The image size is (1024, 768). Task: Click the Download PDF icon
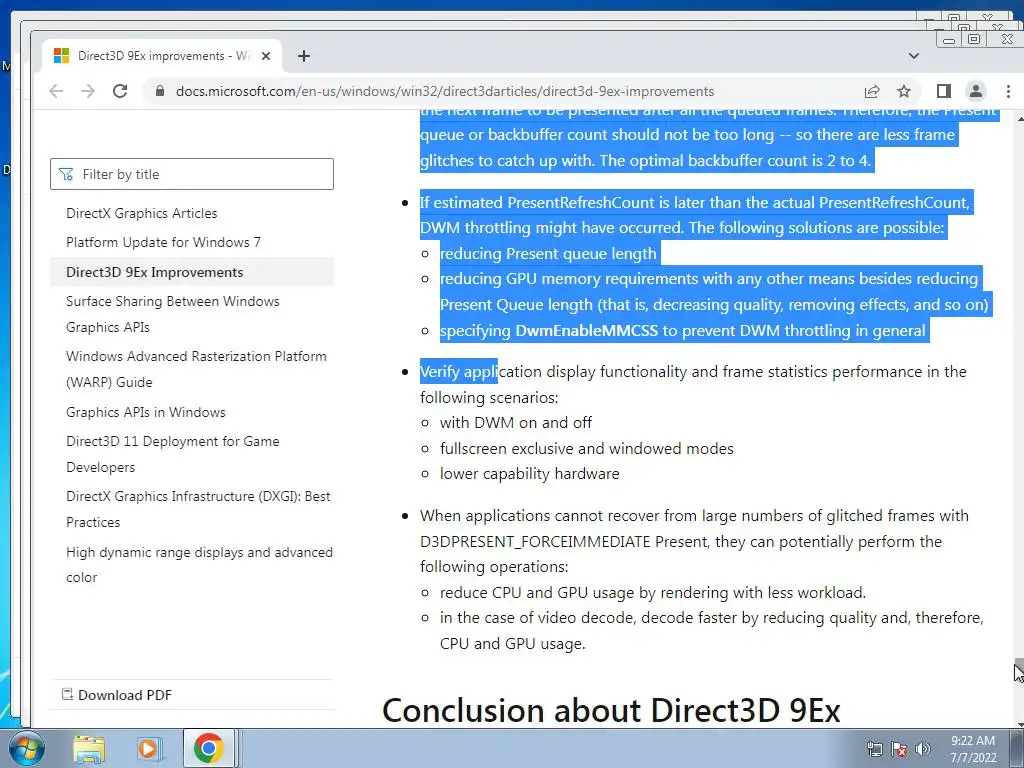coord(67,694)
